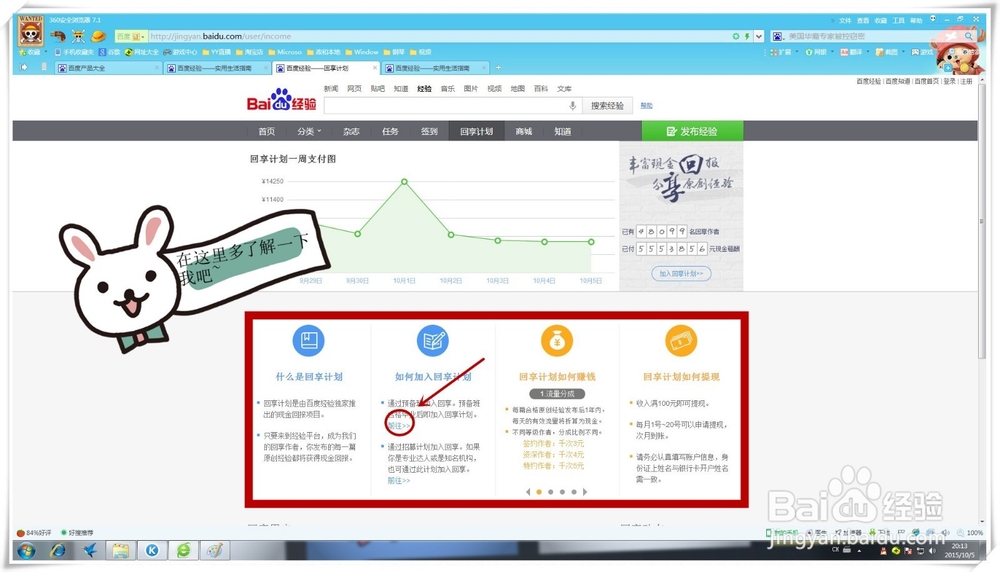This screenshot has width=1000, height=572.
Task: Click the green 发布经验 button
Action: tap(692, 131)
